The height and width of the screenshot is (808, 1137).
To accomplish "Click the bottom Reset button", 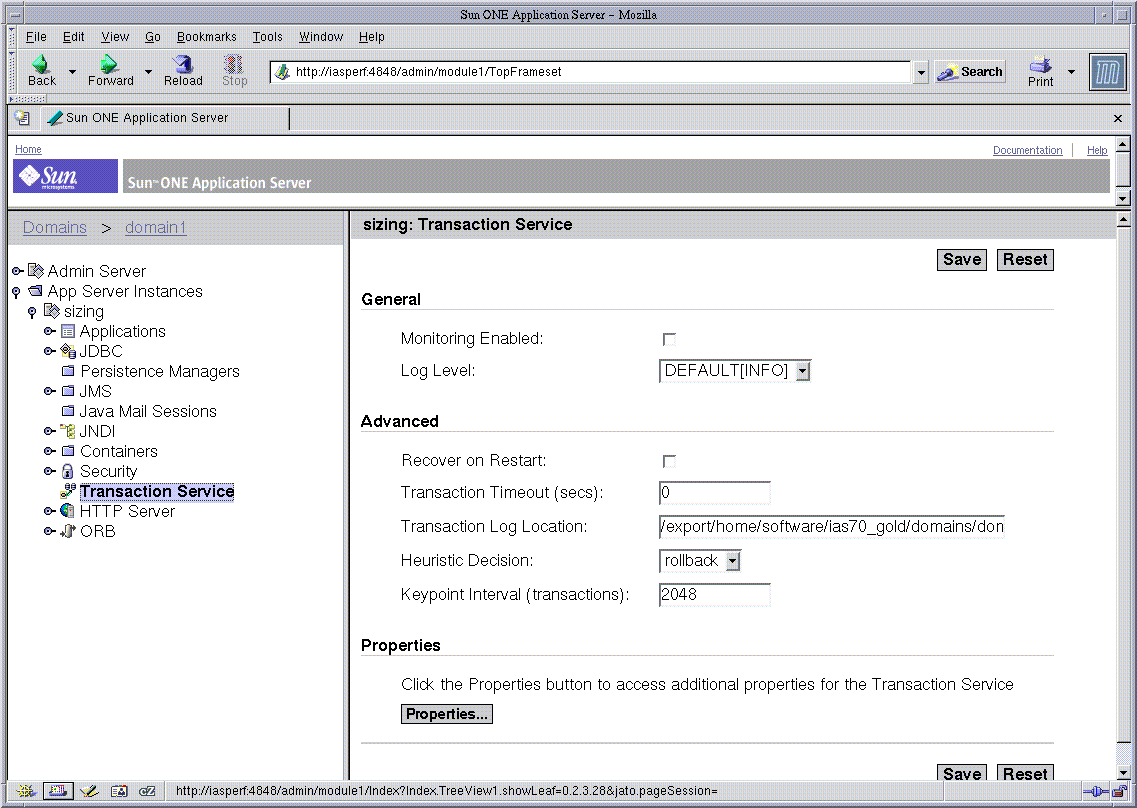I will (1025, 773).
